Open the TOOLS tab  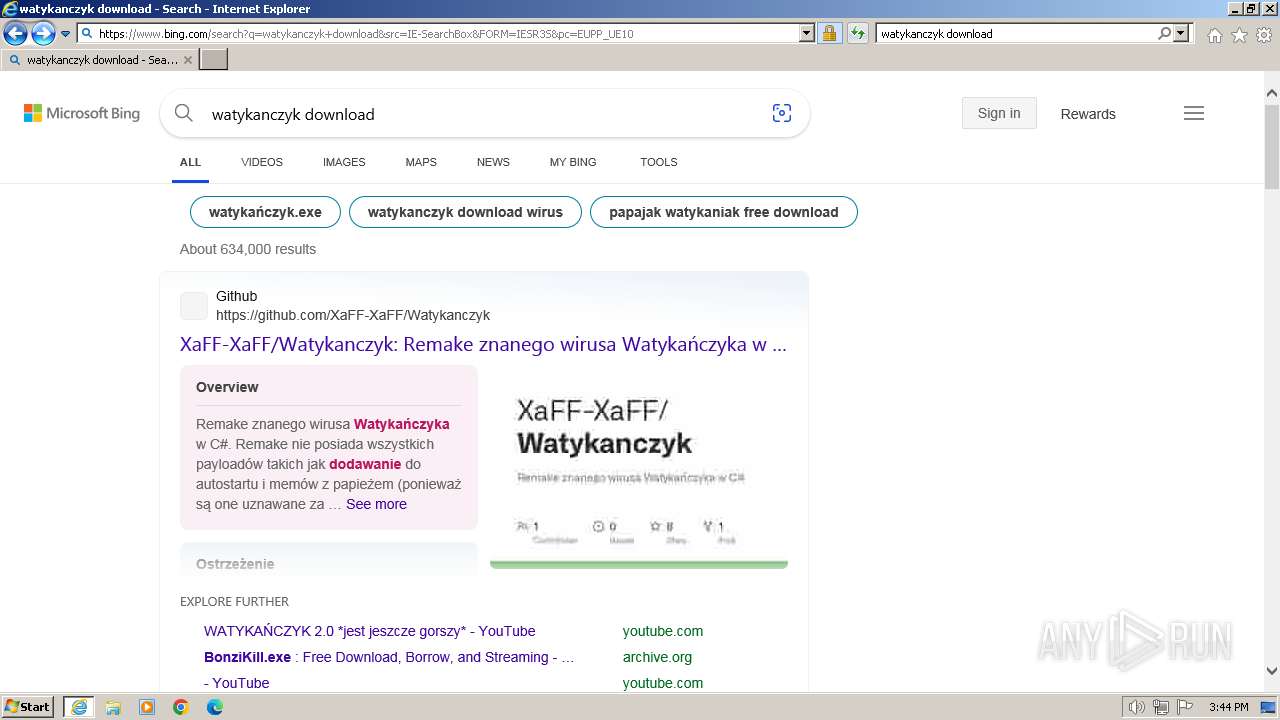click(659, 162)
